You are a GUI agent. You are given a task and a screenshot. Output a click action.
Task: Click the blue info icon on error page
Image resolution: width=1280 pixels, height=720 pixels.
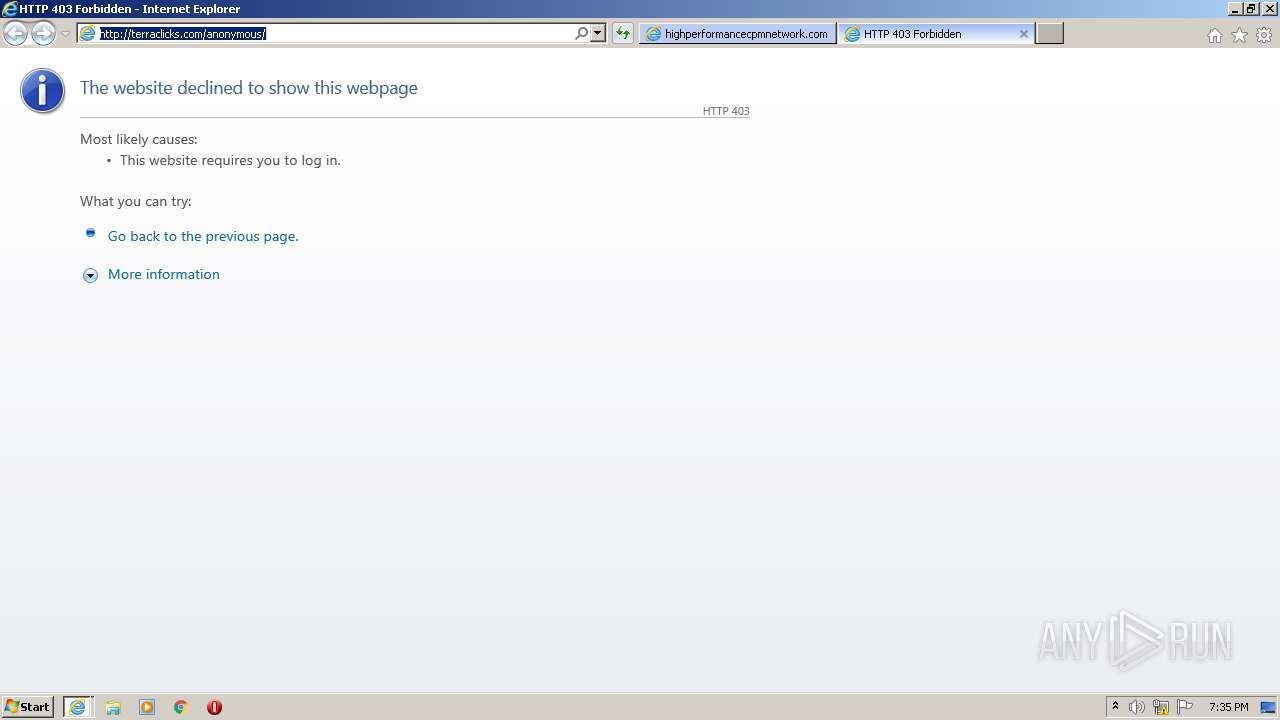(42, 91)
